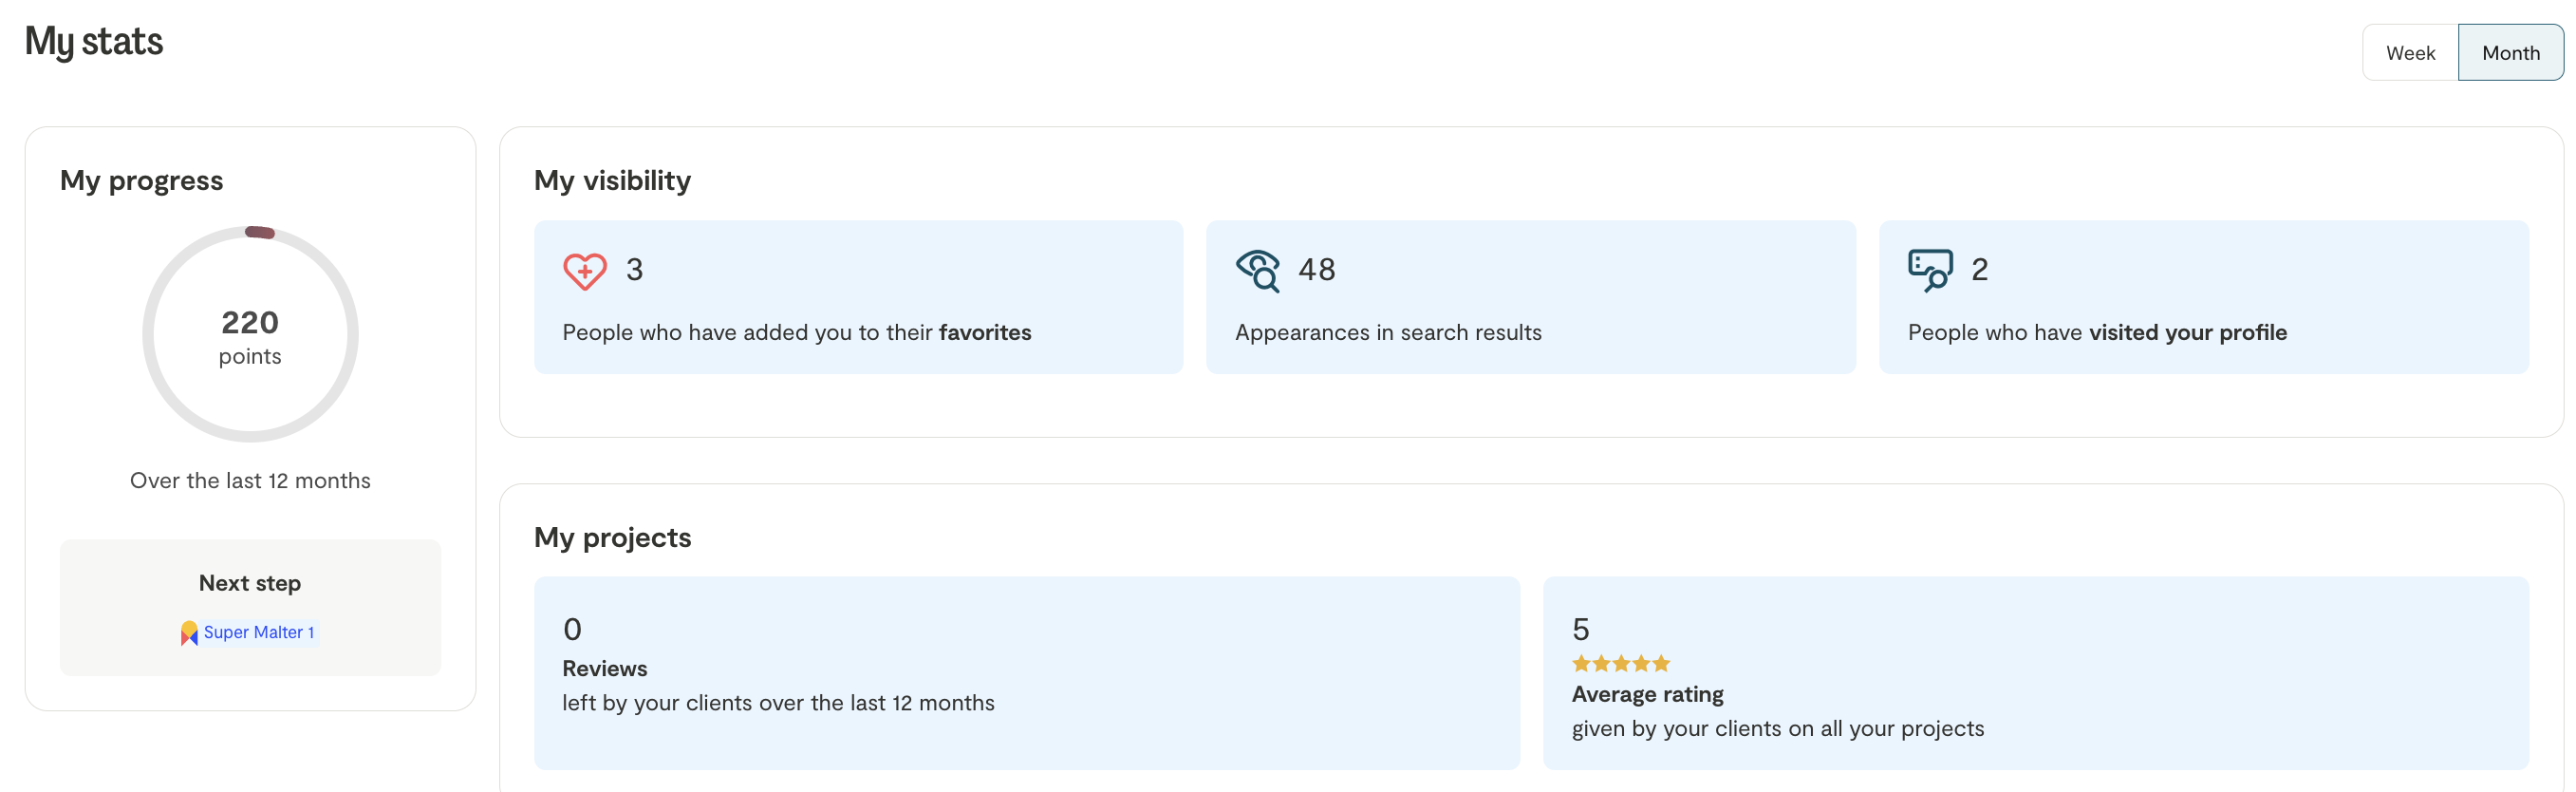Click the eye search appearances icon

pos(1257,270)
